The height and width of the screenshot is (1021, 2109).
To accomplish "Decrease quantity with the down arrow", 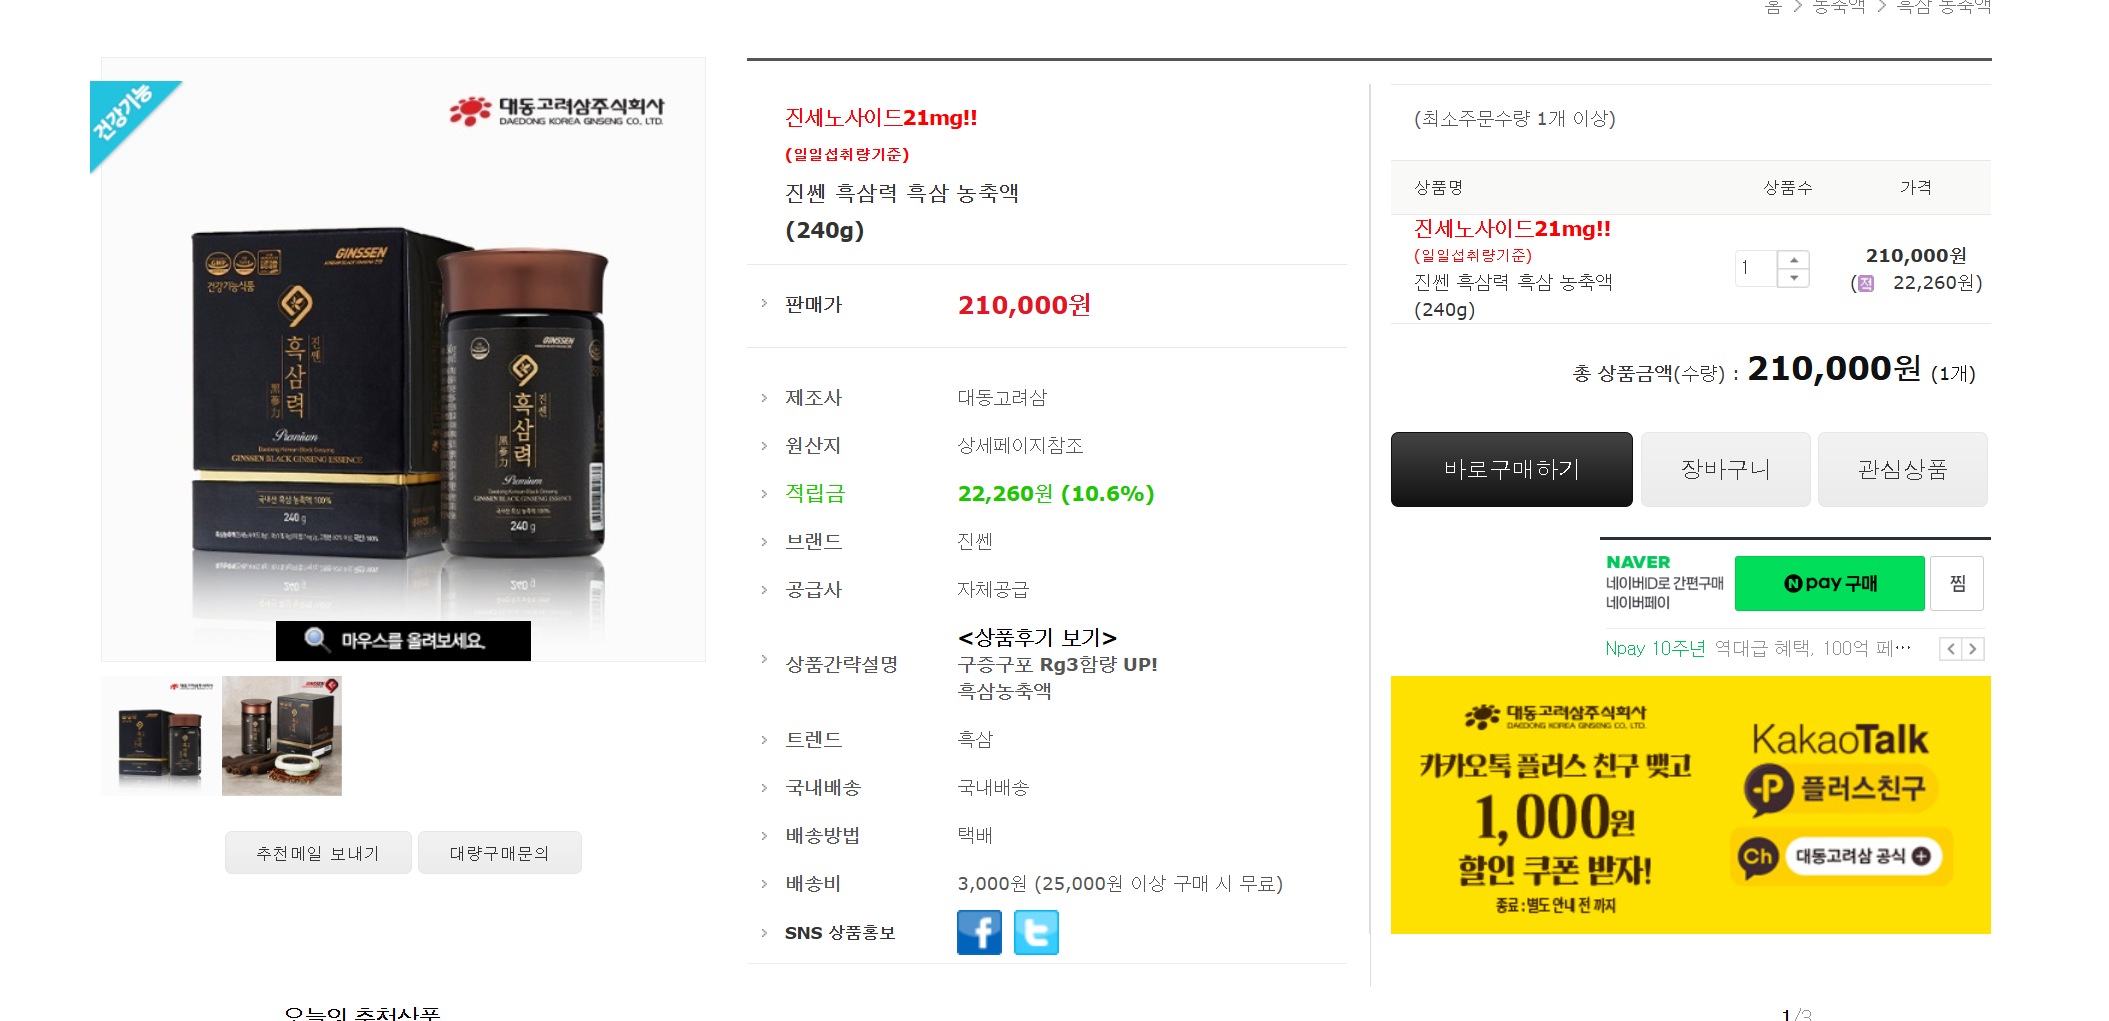I will (x=1794, y=278).
